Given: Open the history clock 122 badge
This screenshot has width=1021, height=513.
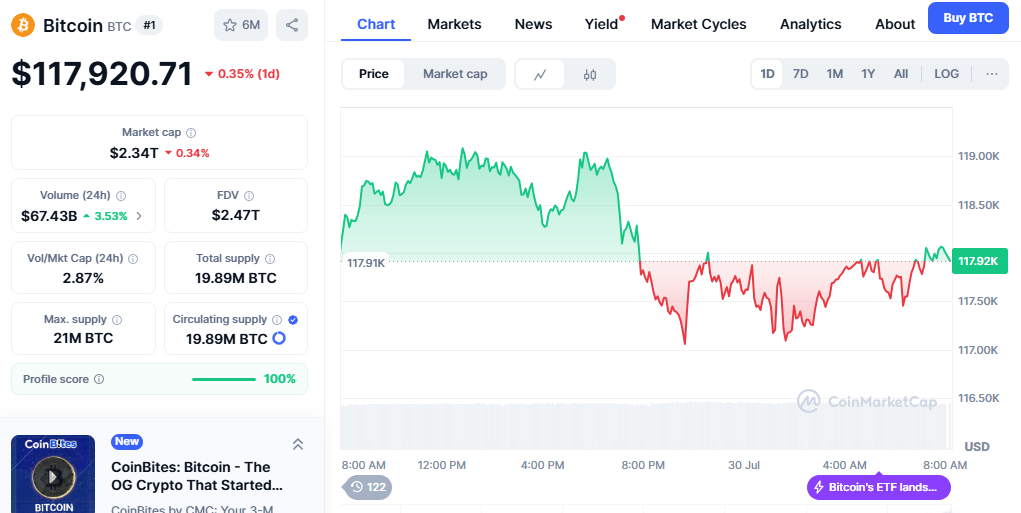Looking at the screenshot, I should coord(367,487).
